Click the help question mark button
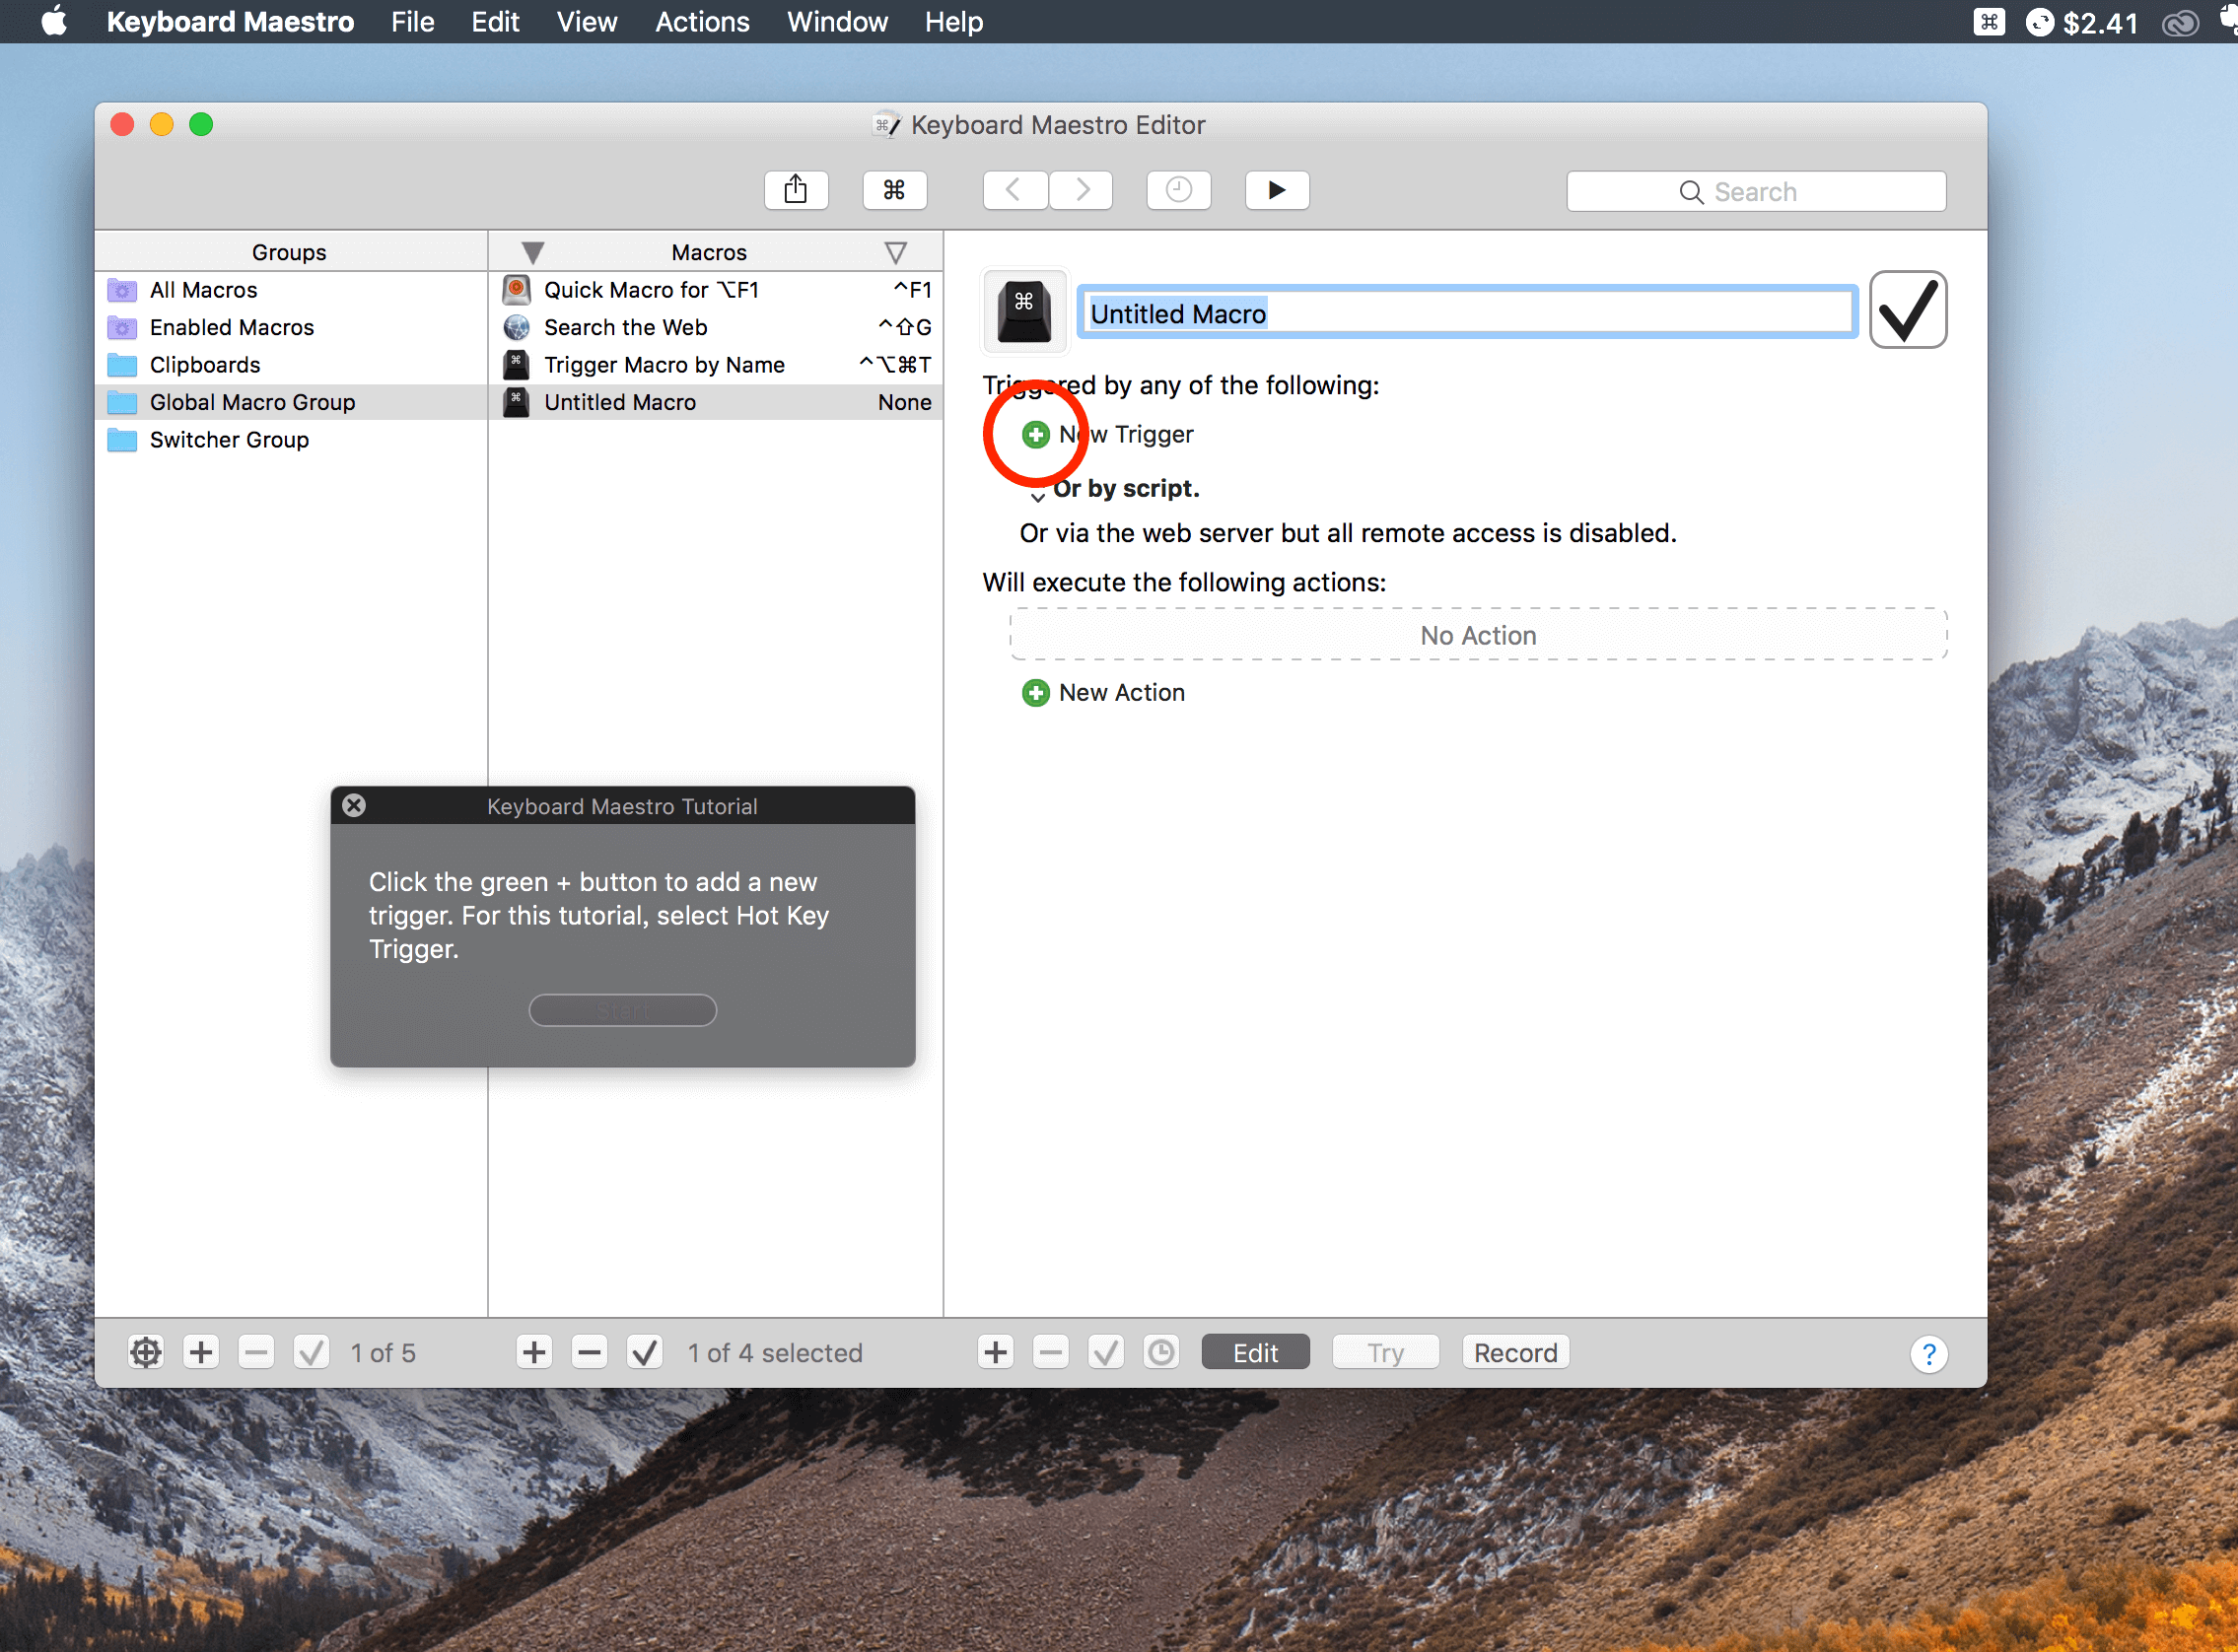Screen dimensions: 2238x1652 coord(1929,1354)
